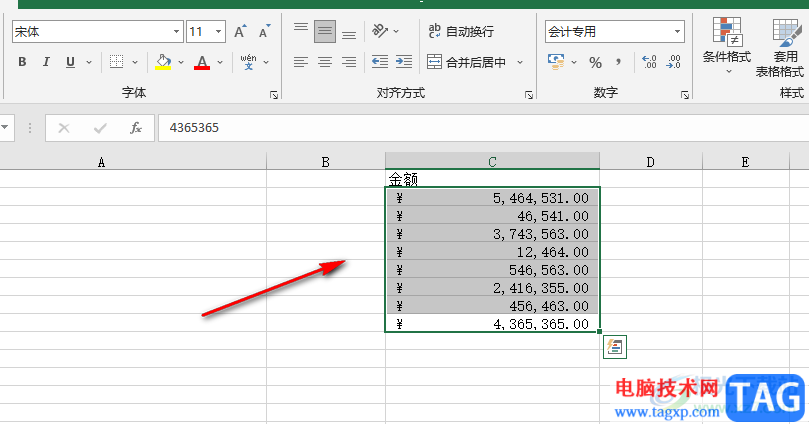809x424 pixels.
Task: Select column B header
Action: coord(326,162)
